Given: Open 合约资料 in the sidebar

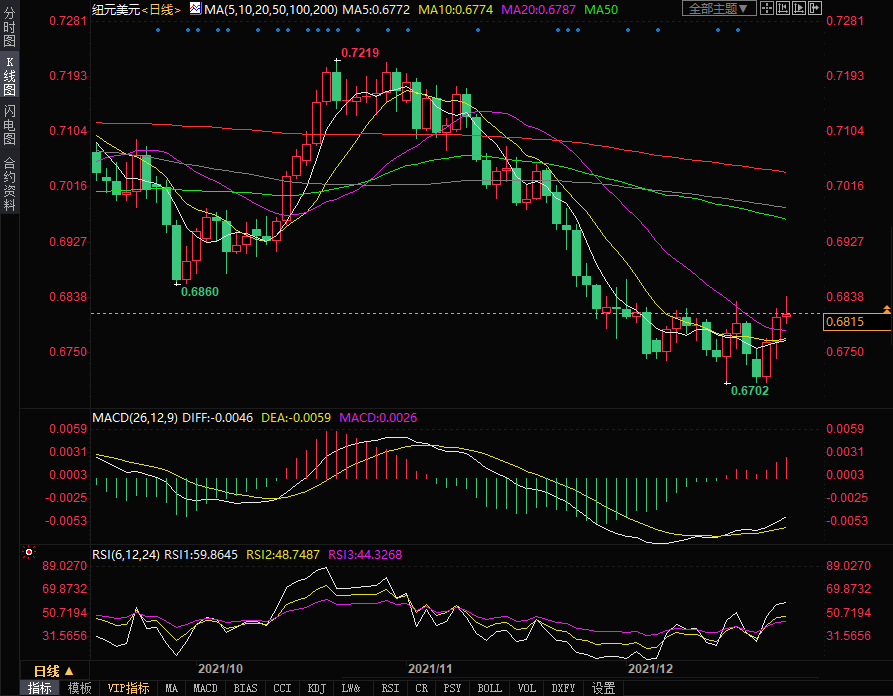Looking at the screenshot, I should [x=10, y=183].
